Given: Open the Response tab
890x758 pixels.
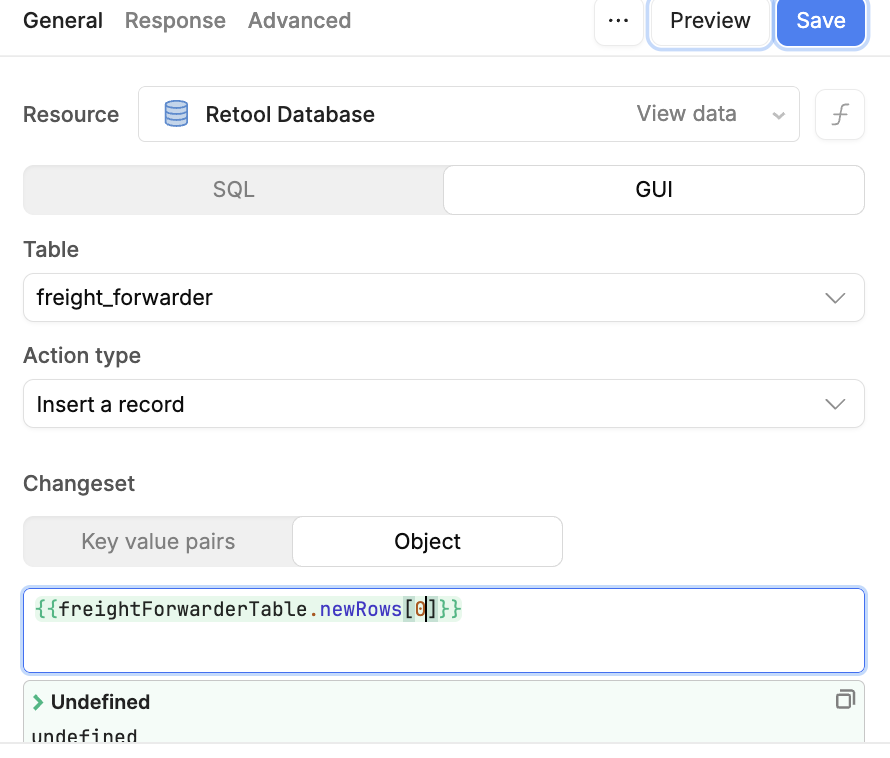Looking at the screenshot, I should pos(175,21).
